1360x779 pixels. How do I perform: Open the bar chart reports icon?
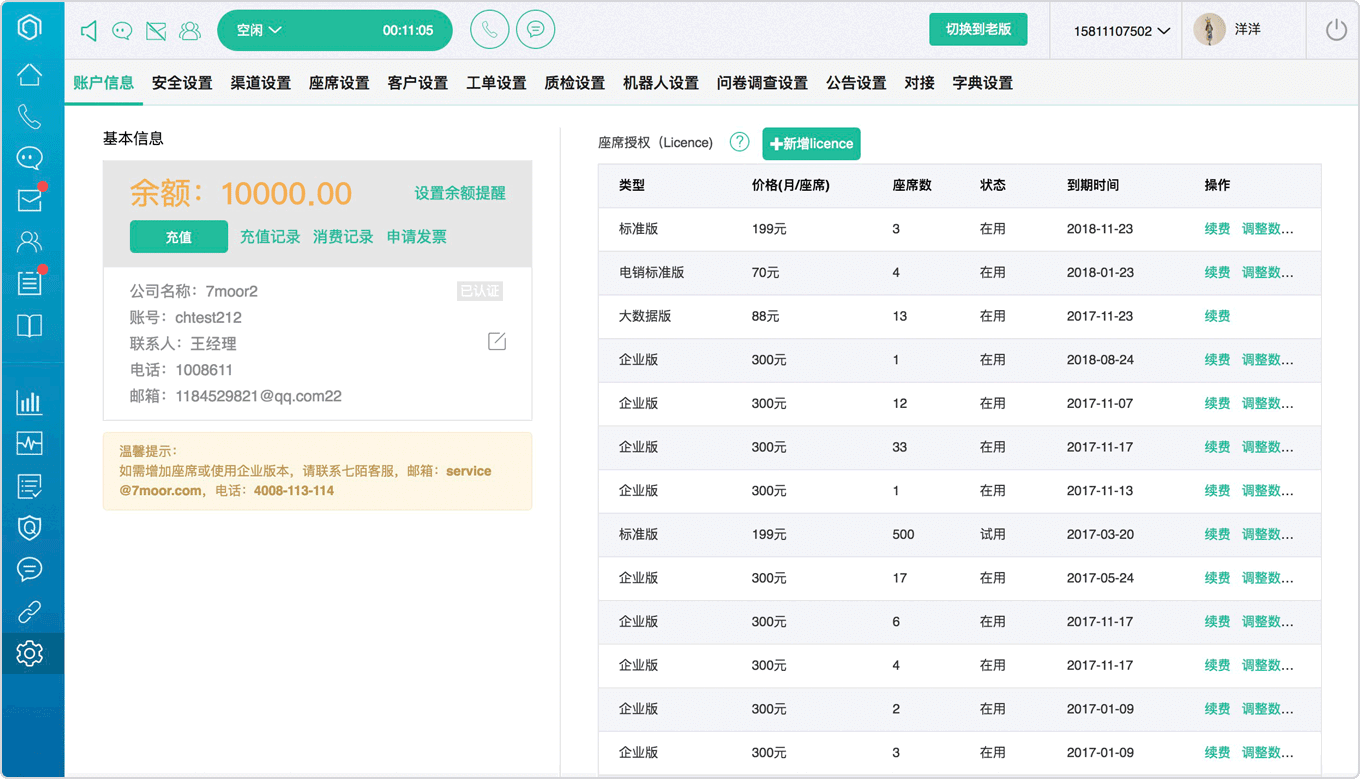pos(30,403)
